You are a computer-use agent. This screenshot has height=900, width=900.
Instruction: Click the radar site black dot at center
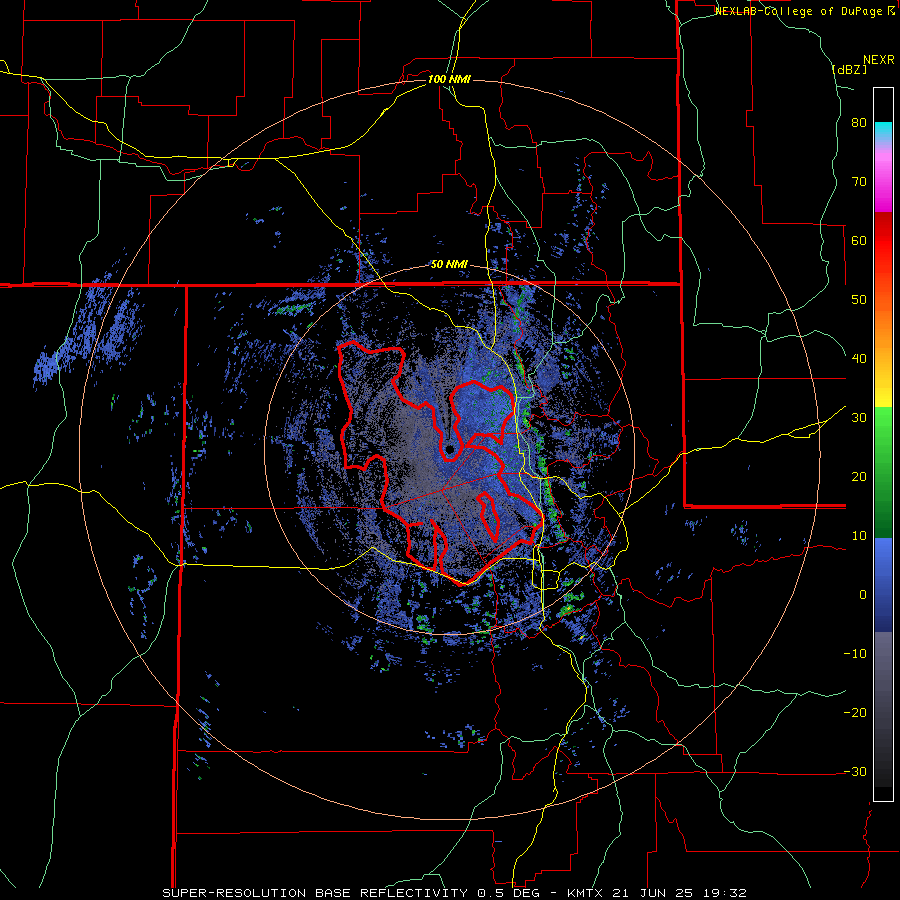[x=450, y=448]
